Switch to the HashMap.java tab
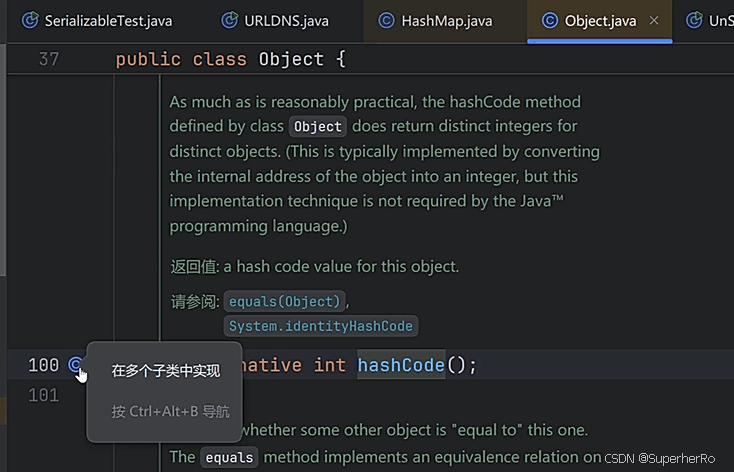734x472 pixels. [435, 21]
